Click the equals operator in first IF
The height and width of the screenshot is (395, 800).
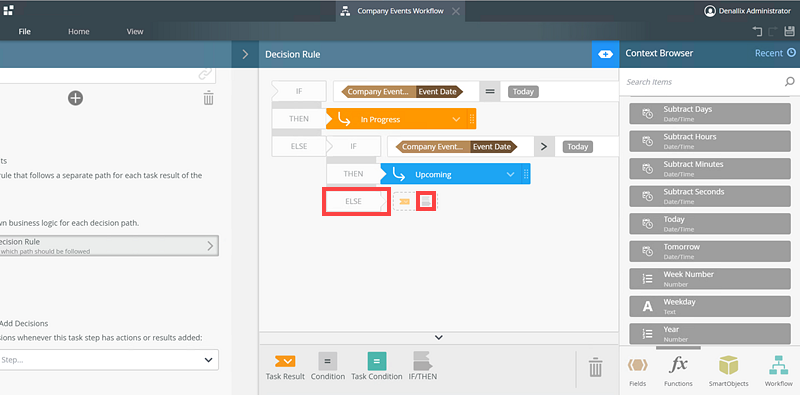tap(490, 92)
